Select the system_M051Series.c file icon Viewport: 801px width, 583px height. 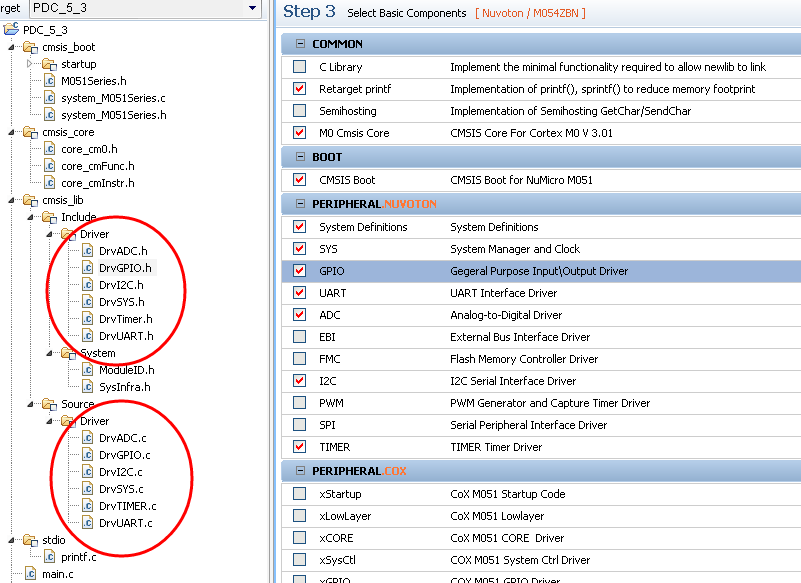click(x=50, y=98)
